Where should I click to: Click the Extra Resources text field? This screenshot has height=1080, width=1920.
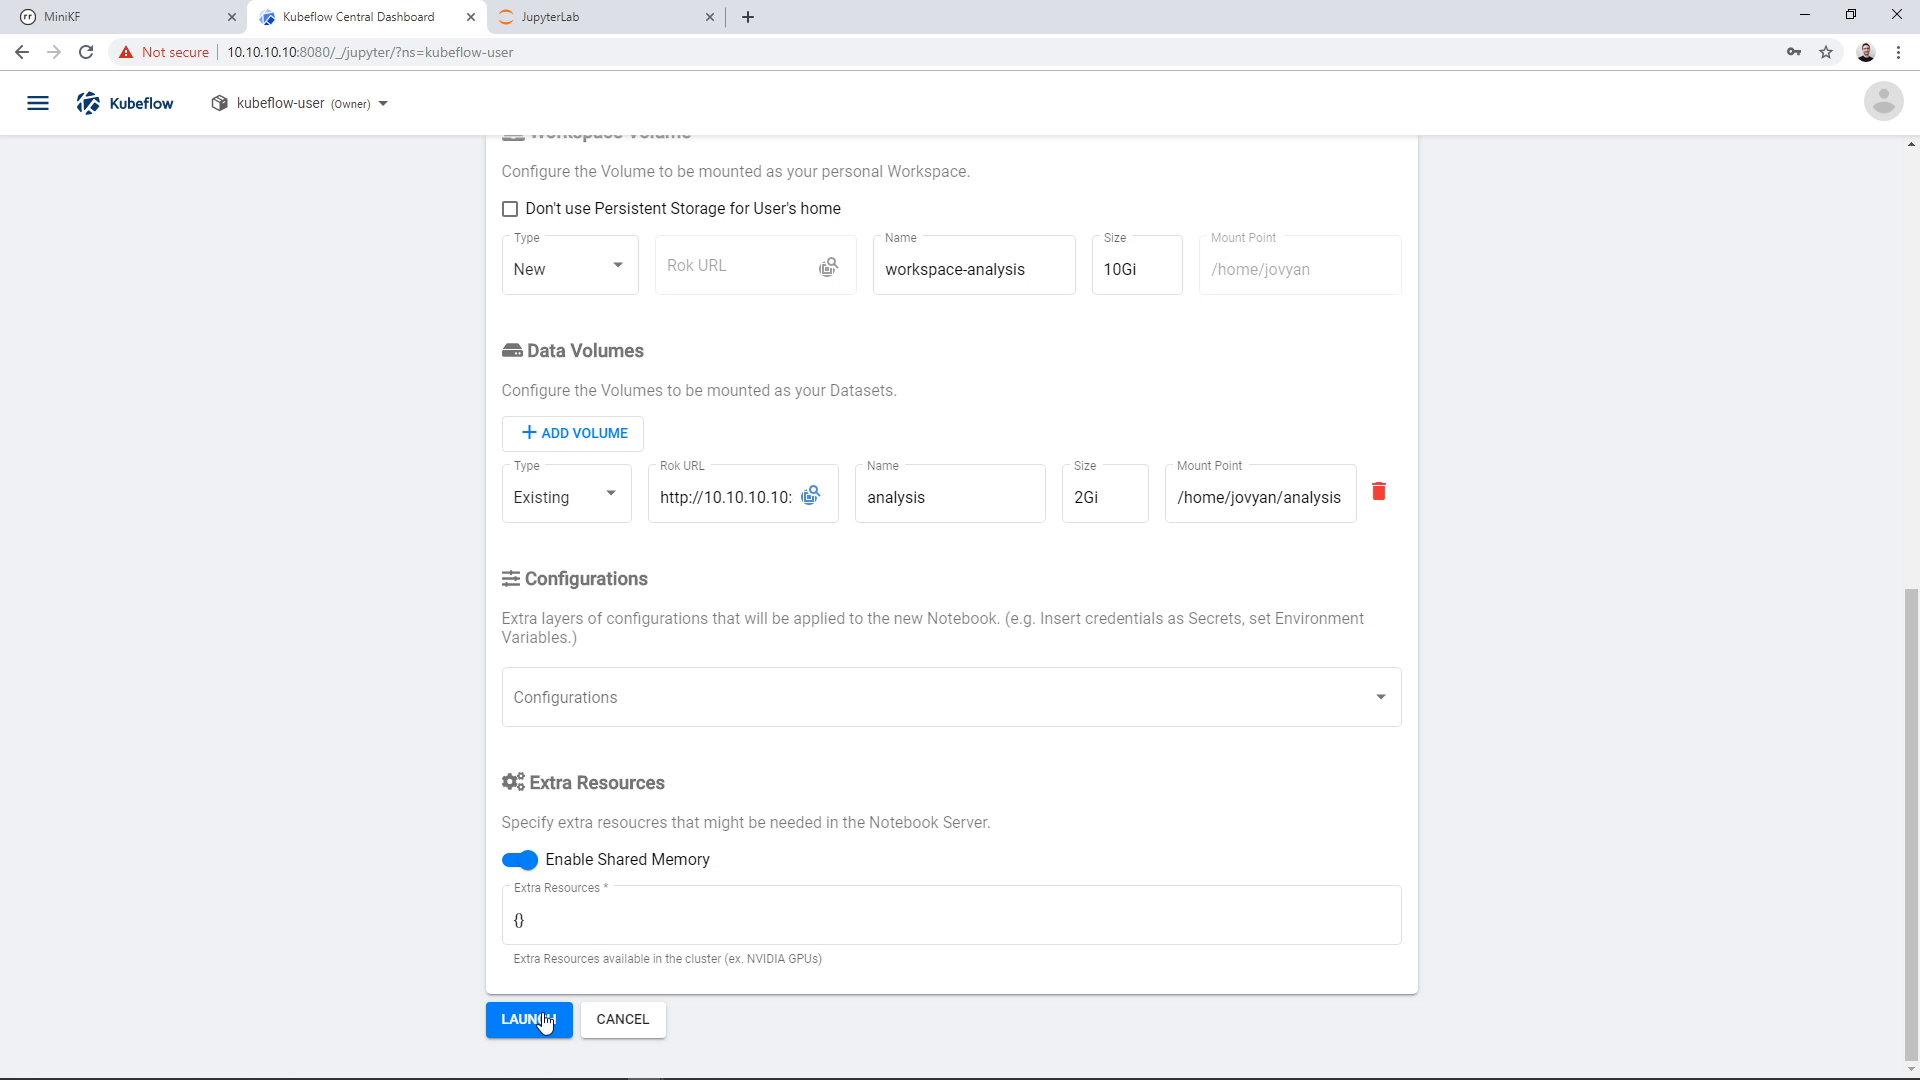(951, 915)
